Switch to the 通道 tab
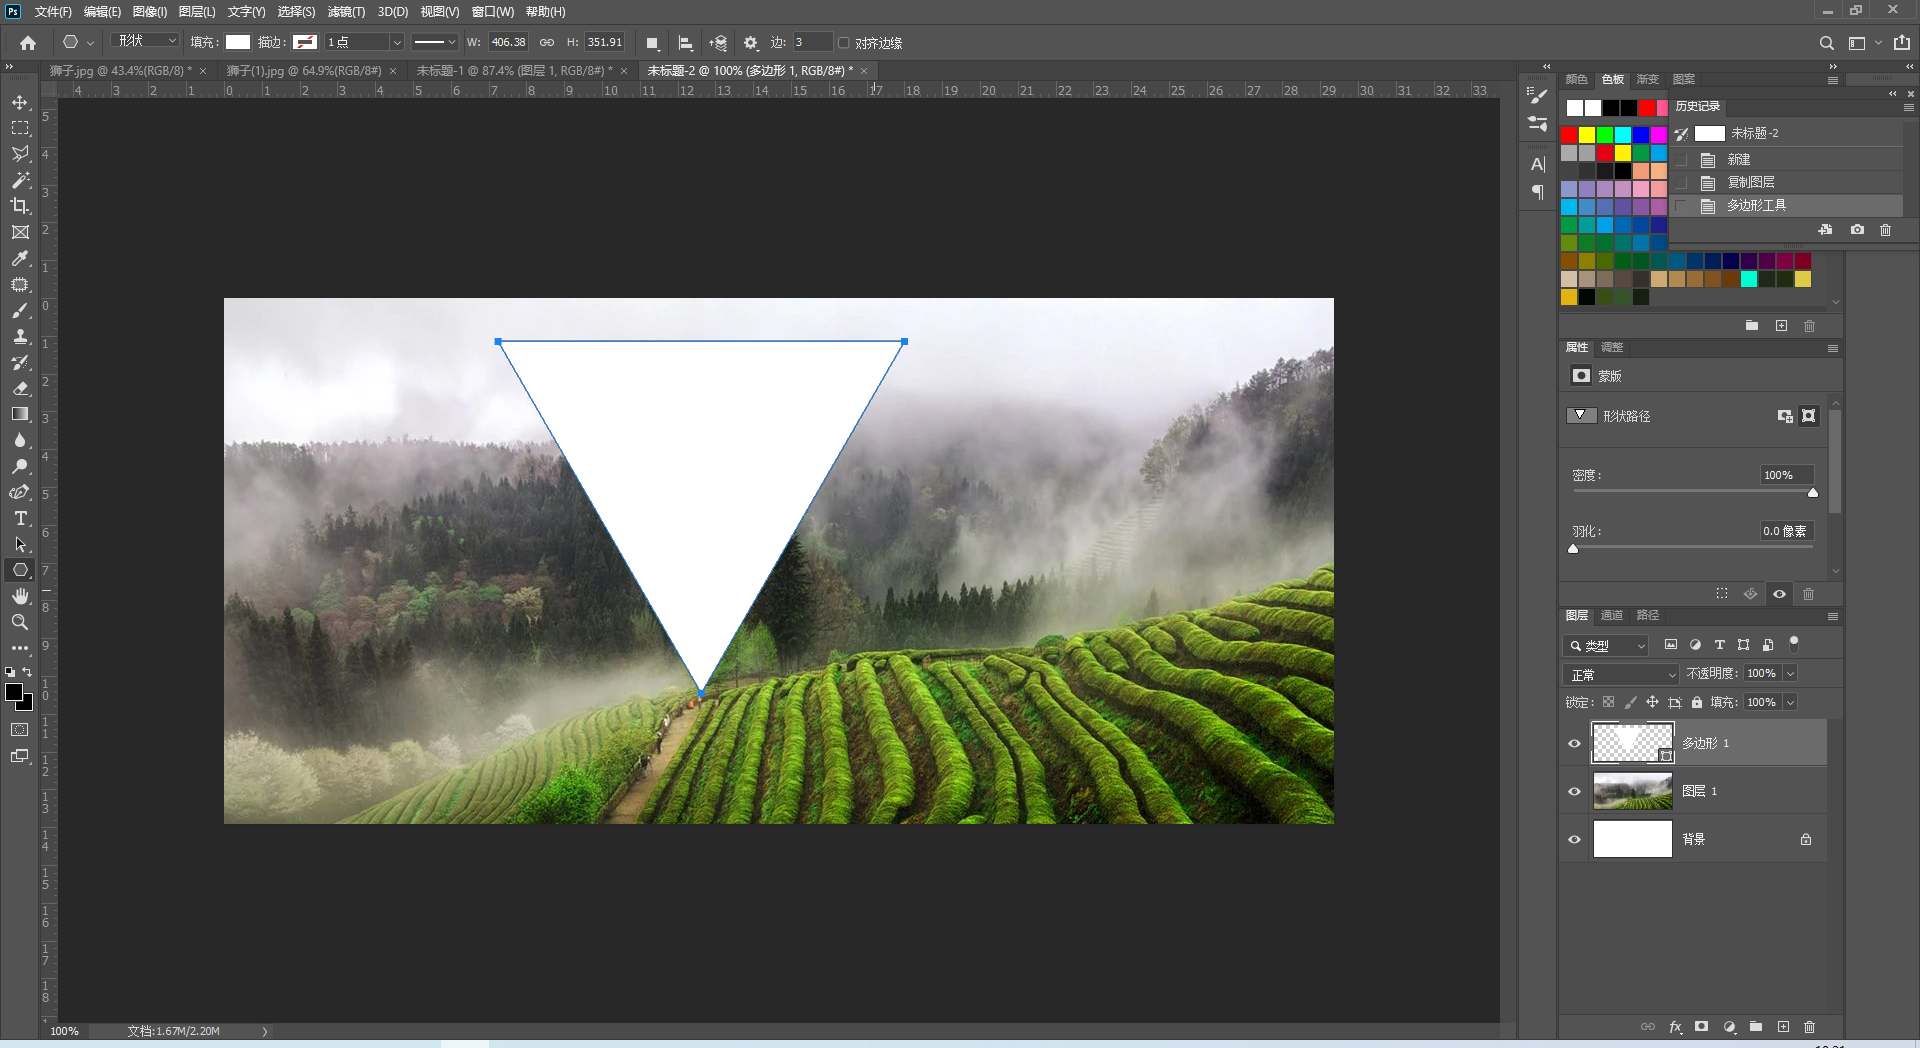 tap(1611, 616)
